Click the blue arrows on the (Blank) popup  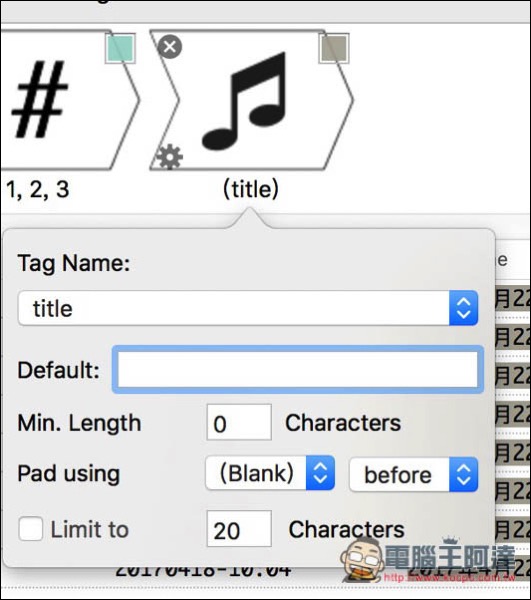click(321, 473)
